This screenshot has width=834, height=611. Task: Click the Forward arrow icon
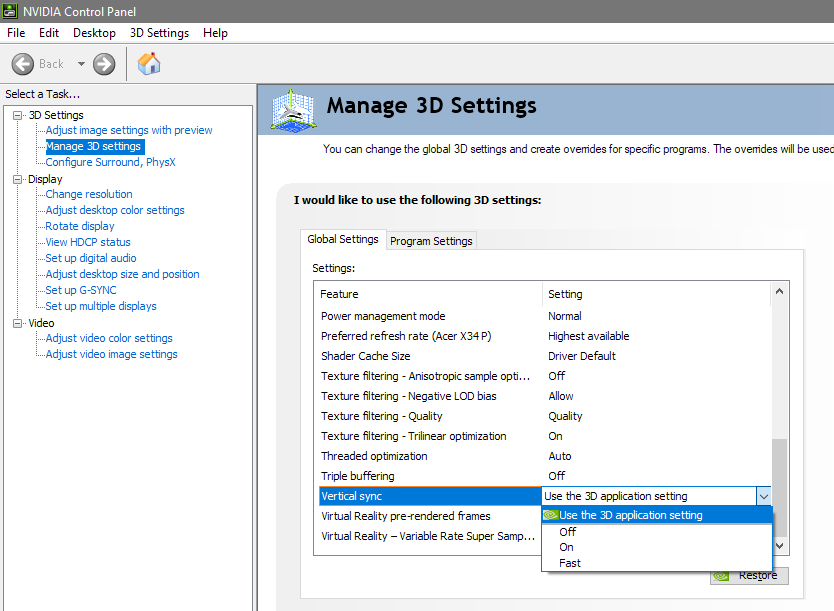(104, 64)
